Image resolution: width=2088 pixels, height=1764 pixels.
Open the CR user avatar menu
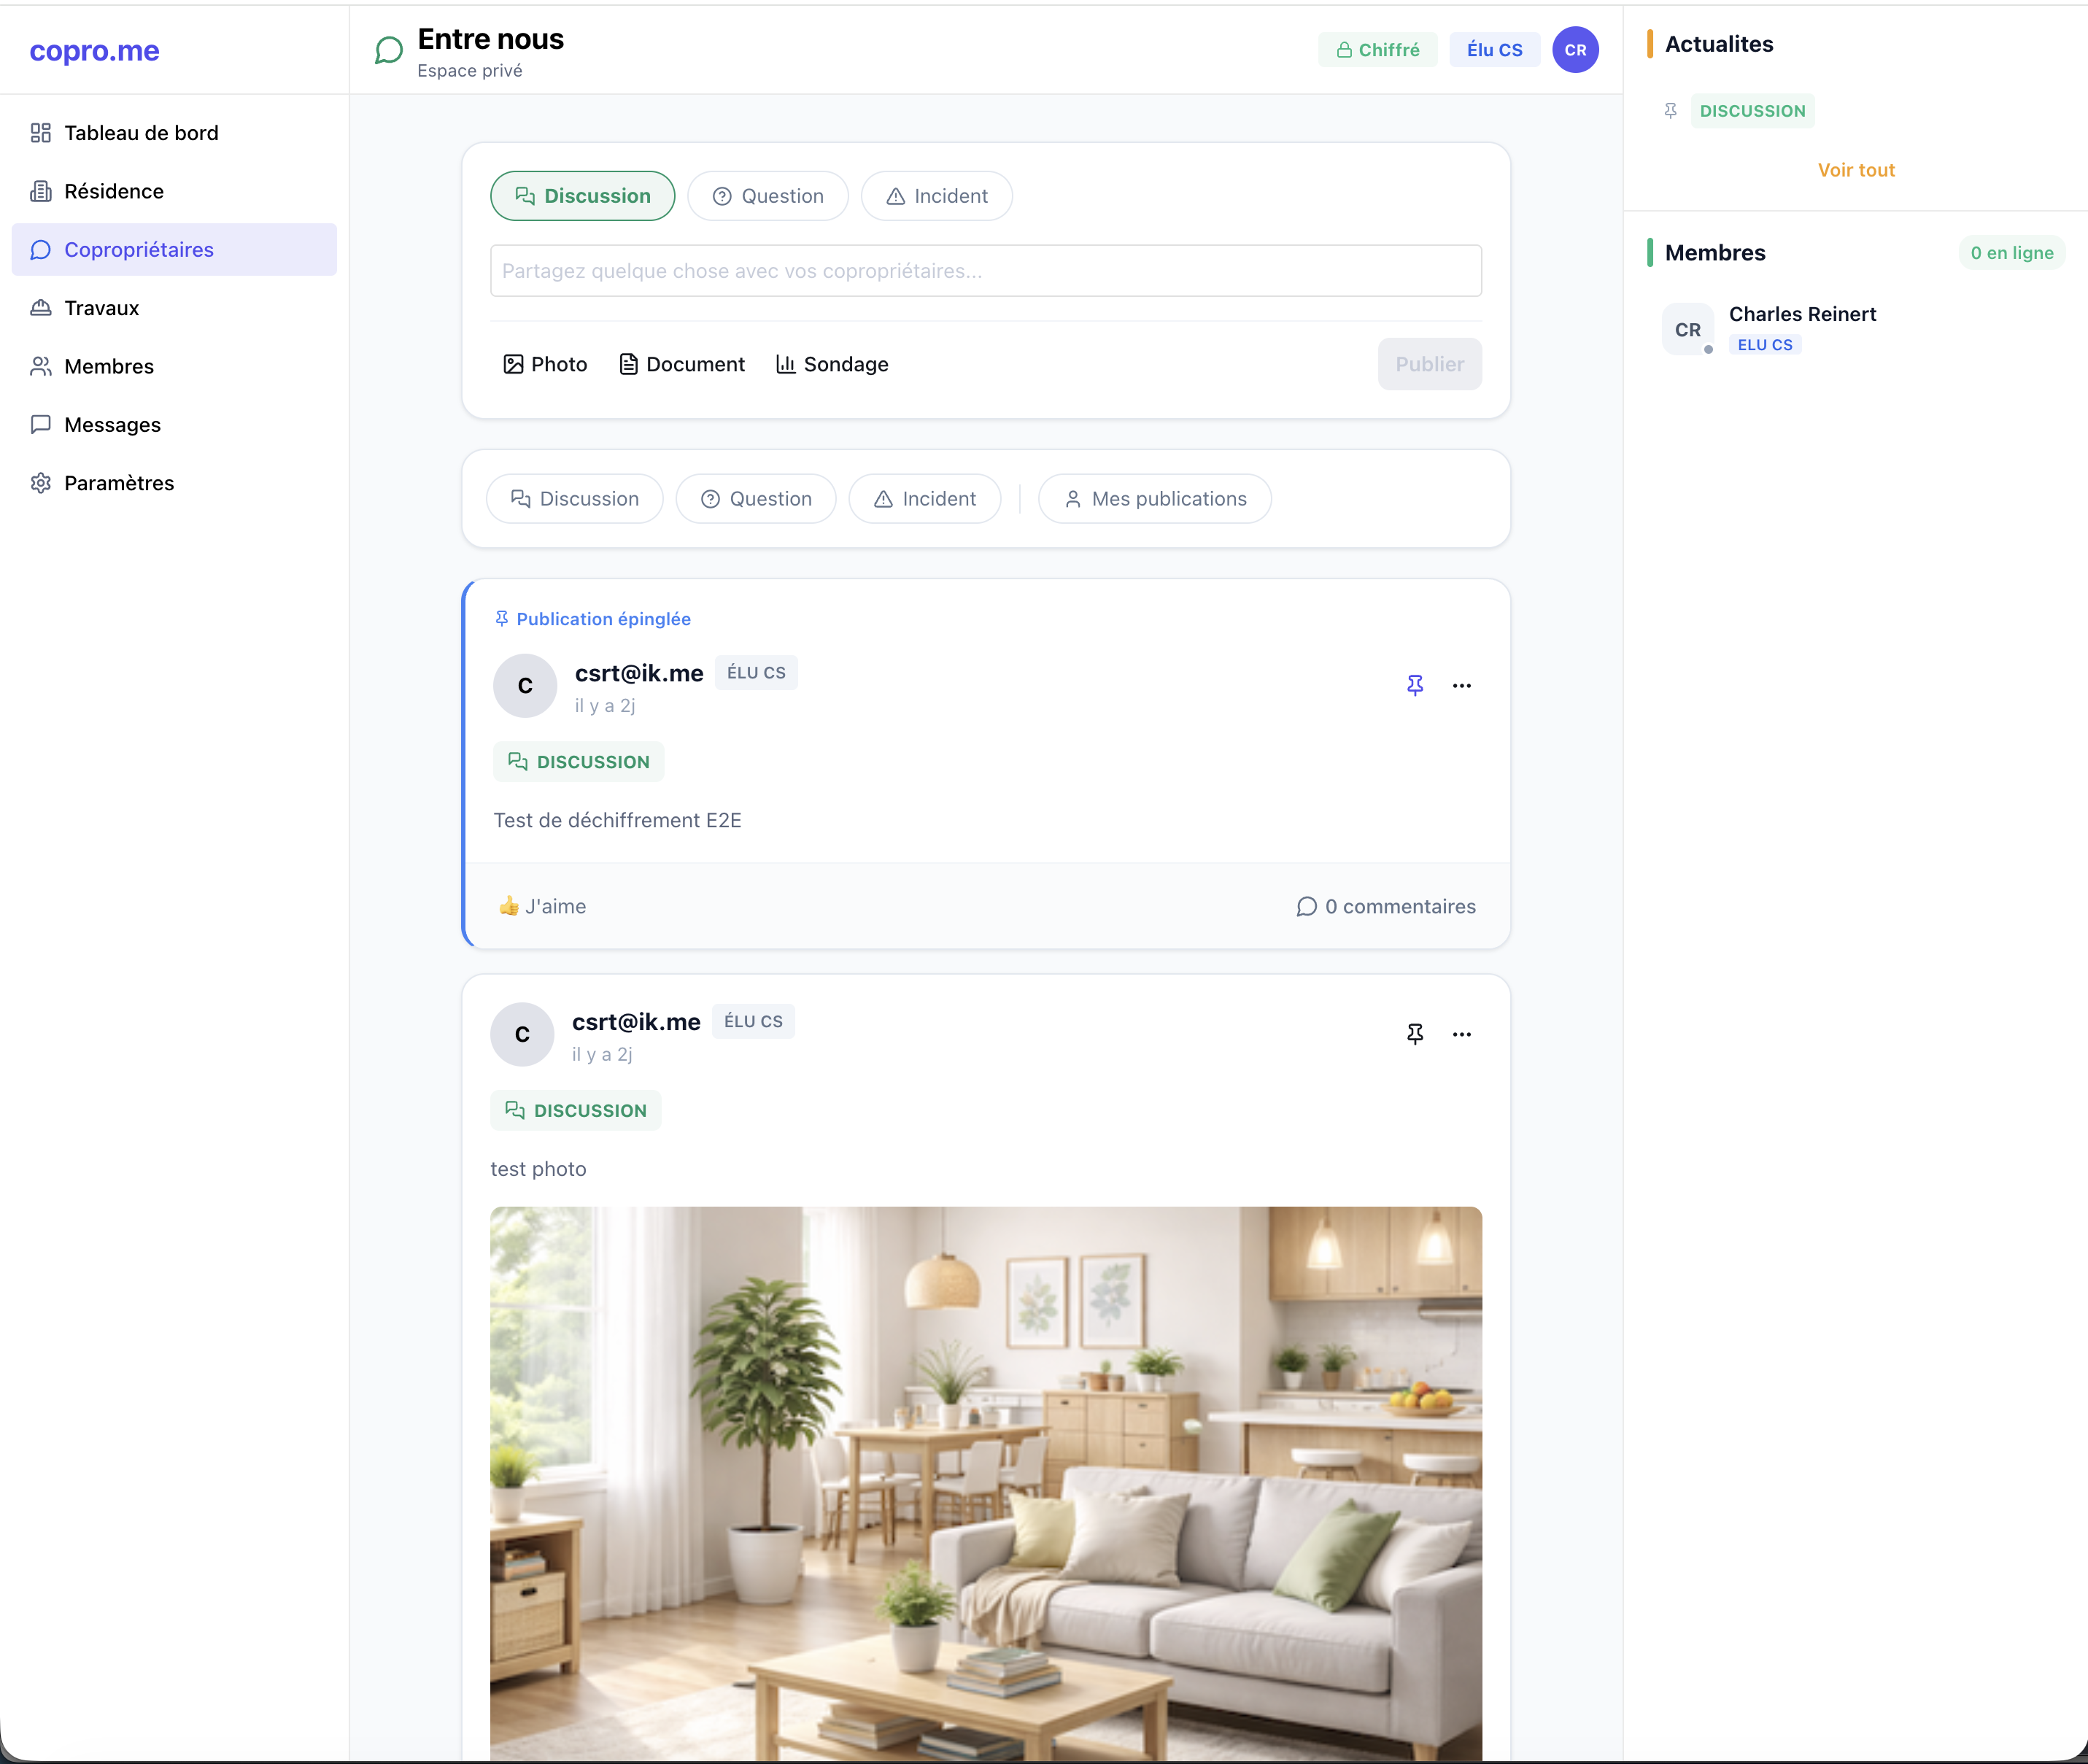[x=1575, y=50]
